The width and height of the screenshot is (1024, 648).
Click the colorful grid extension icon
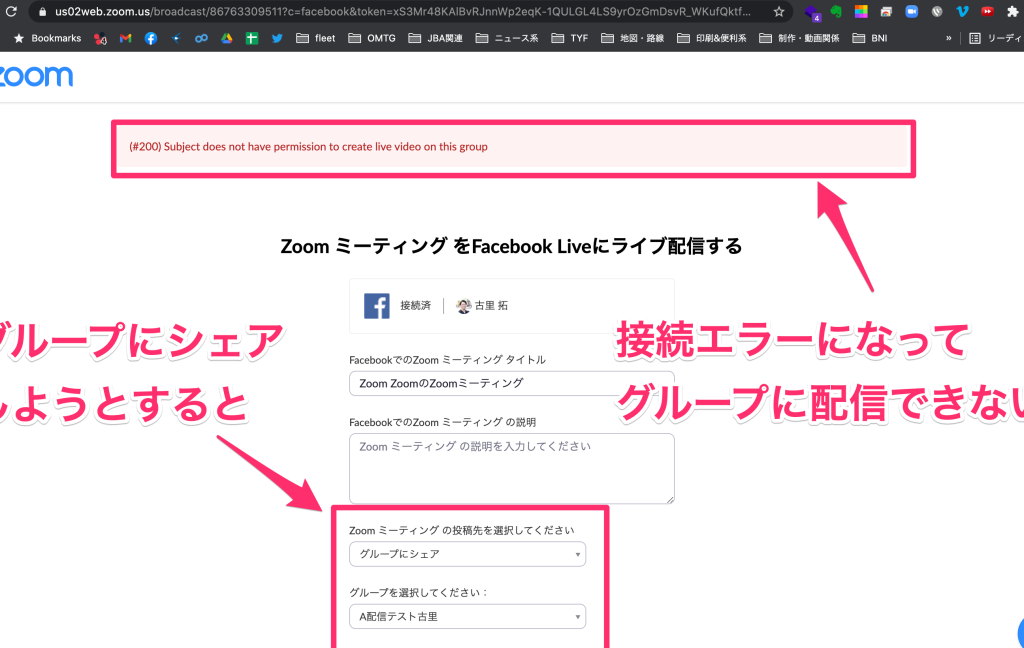(861, 12)
